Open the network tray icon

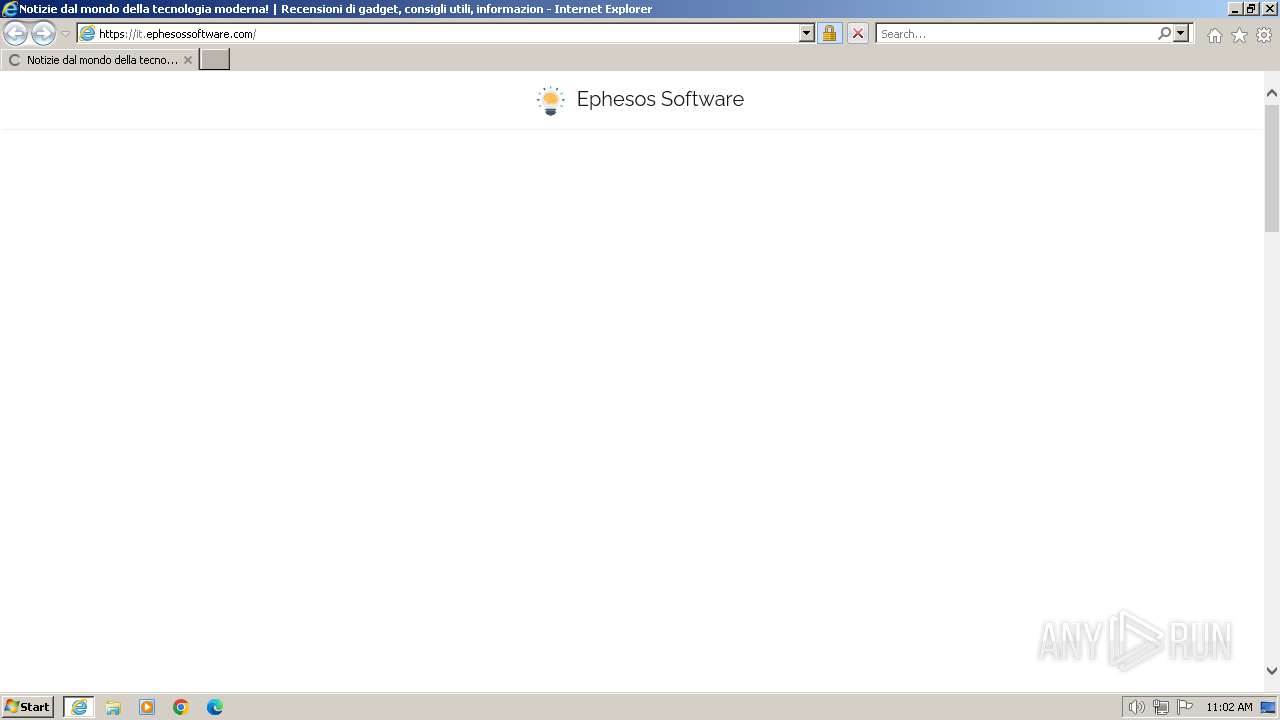1161,707
